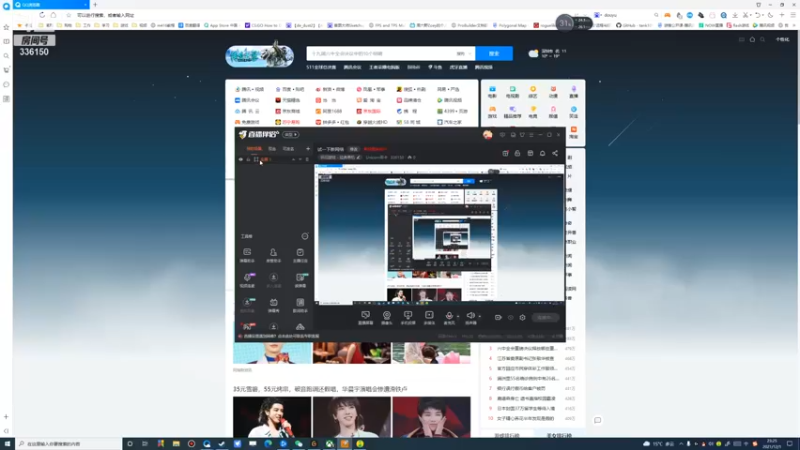Viewport: 800px width, 450px height.
Task: Open the streaming app's hamburger menu
Action: (x=531, y=135)
